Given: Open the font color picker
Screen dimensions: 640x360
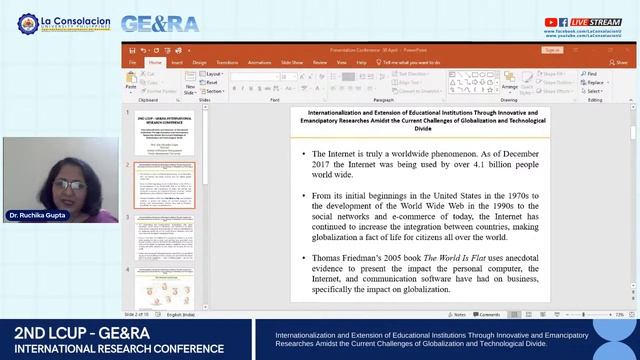Looking at the screenshot, I should (x=318, y=88).
